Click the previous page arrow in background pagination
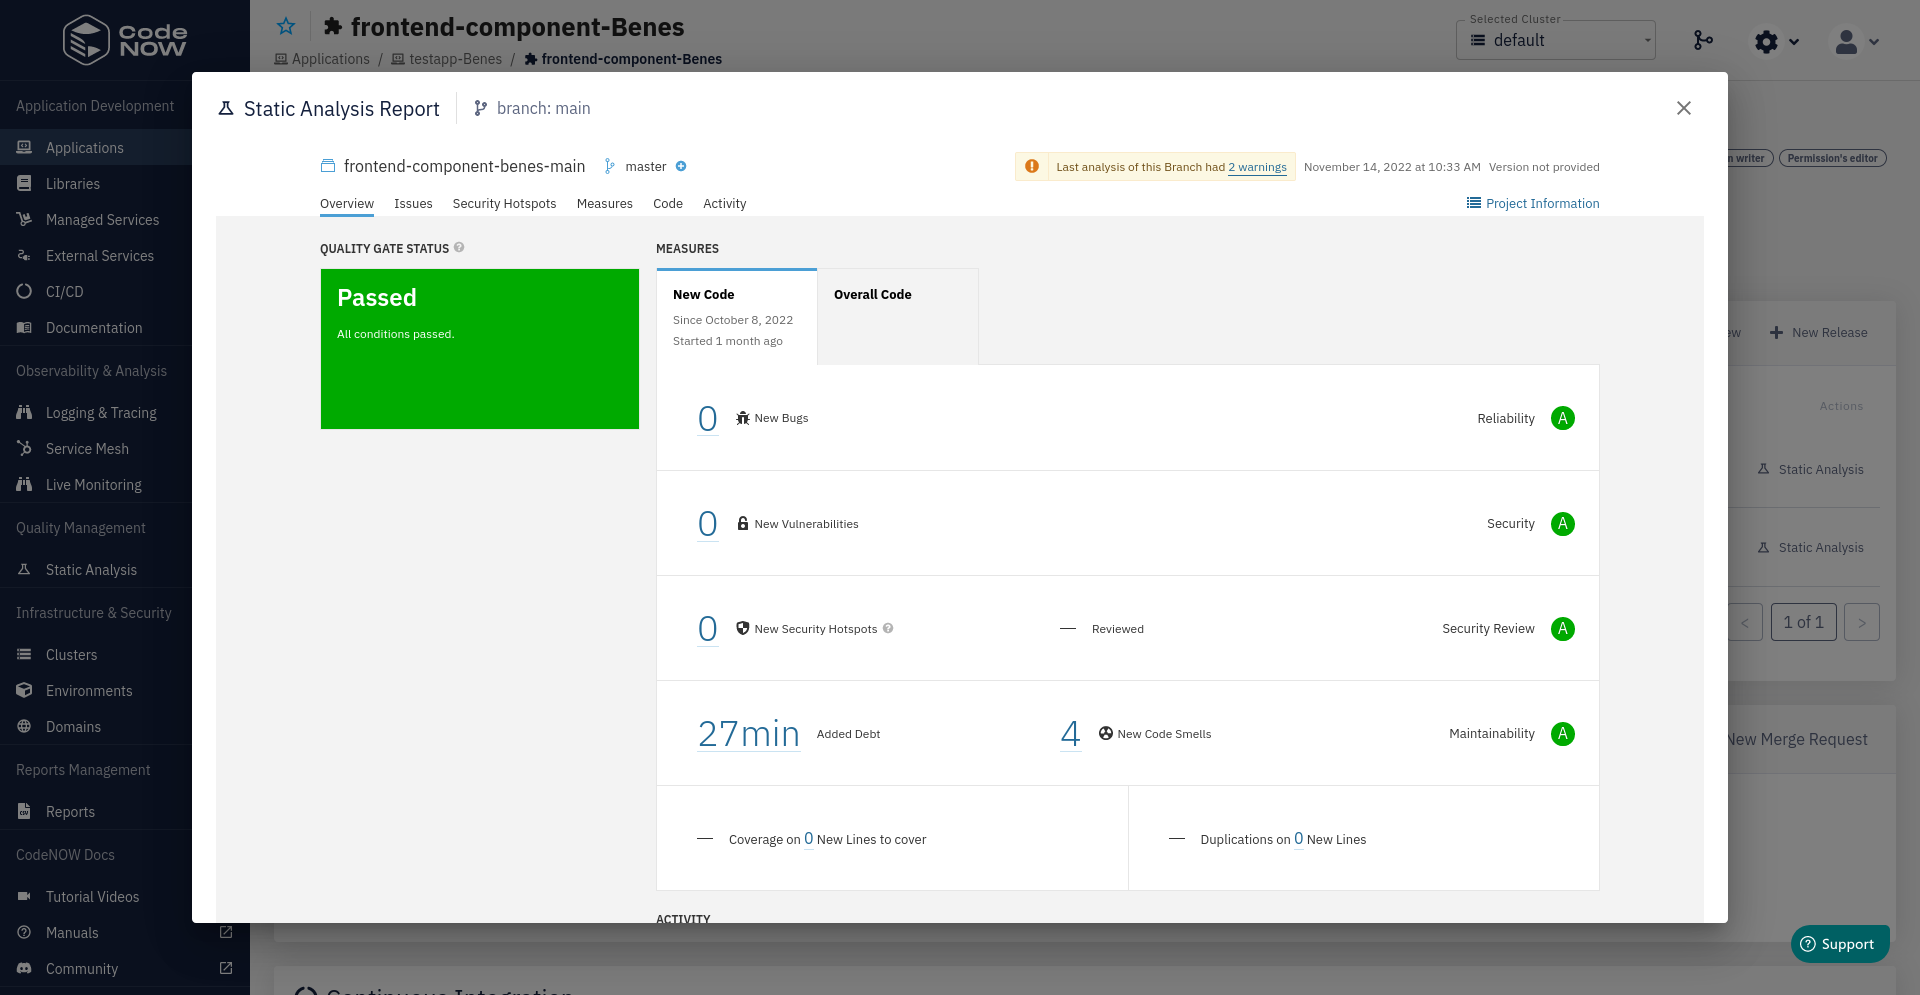1920x995 pixels. [x=1745, y=622]
